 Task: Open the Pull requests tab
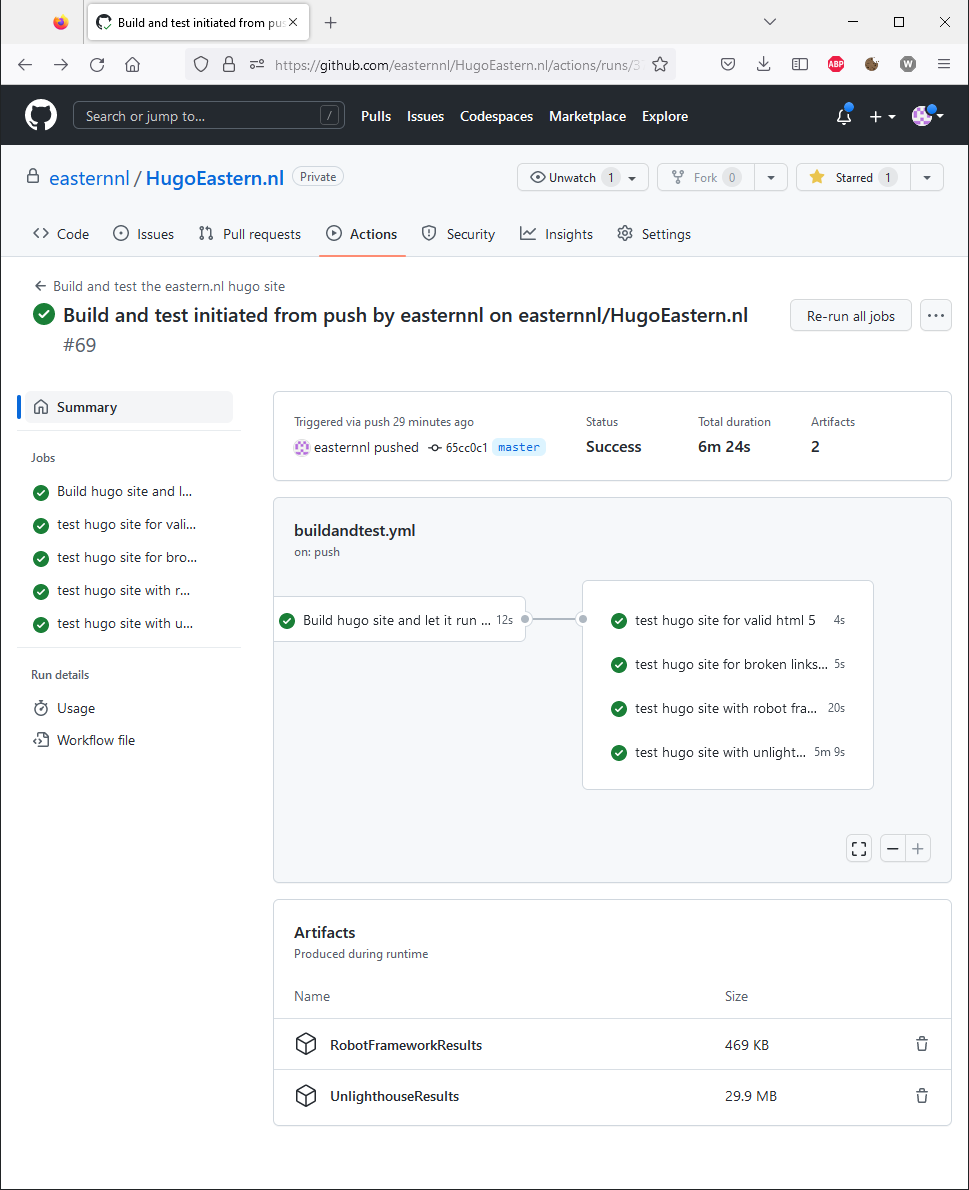click(x=250, y=234)
